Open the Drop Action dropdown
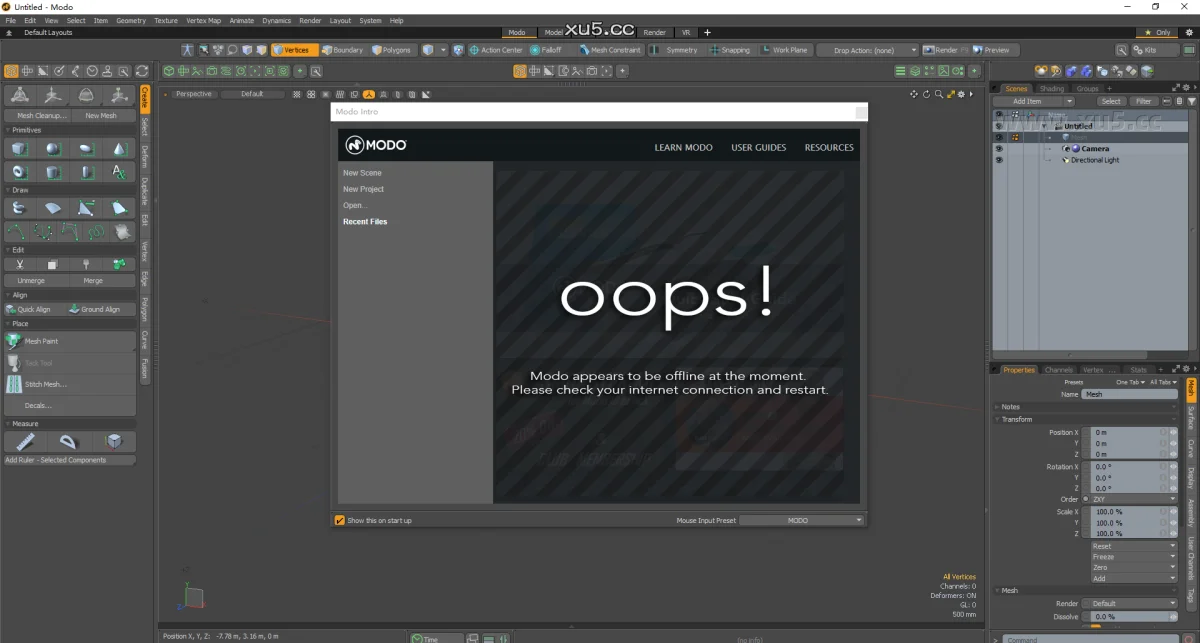The width and height of the screenshot is (1200, 643). (x=867, y=50)
